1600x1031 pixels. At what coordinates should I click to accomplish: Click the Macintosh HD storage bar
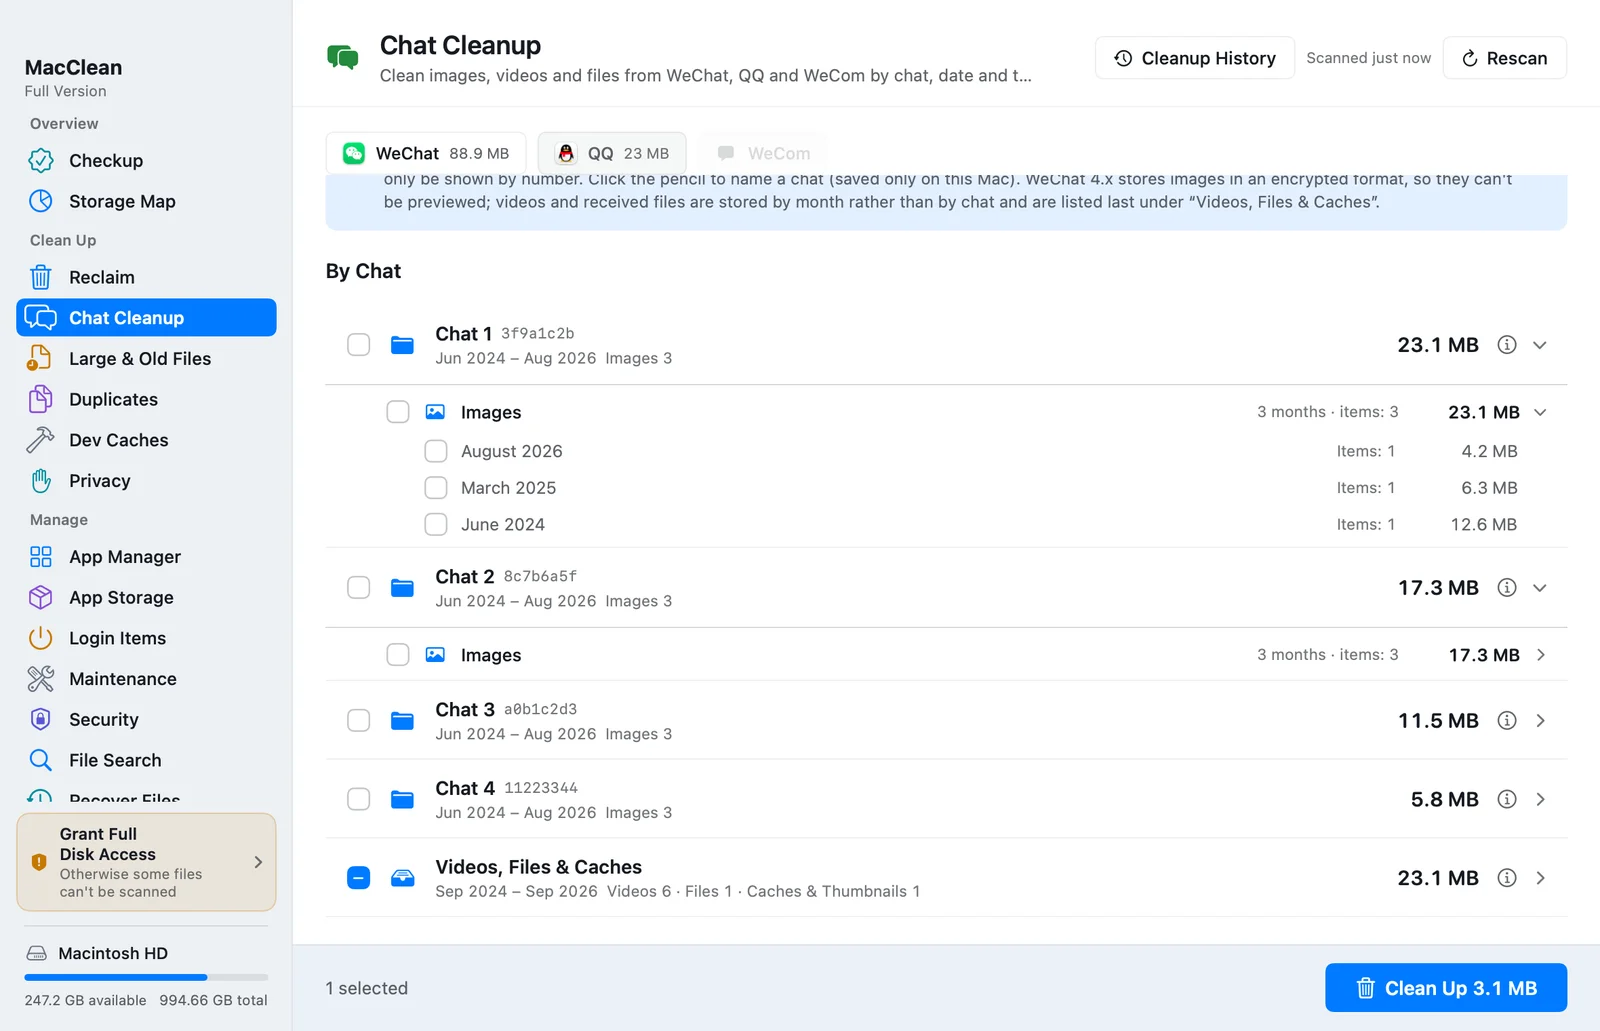coord(146,977)
